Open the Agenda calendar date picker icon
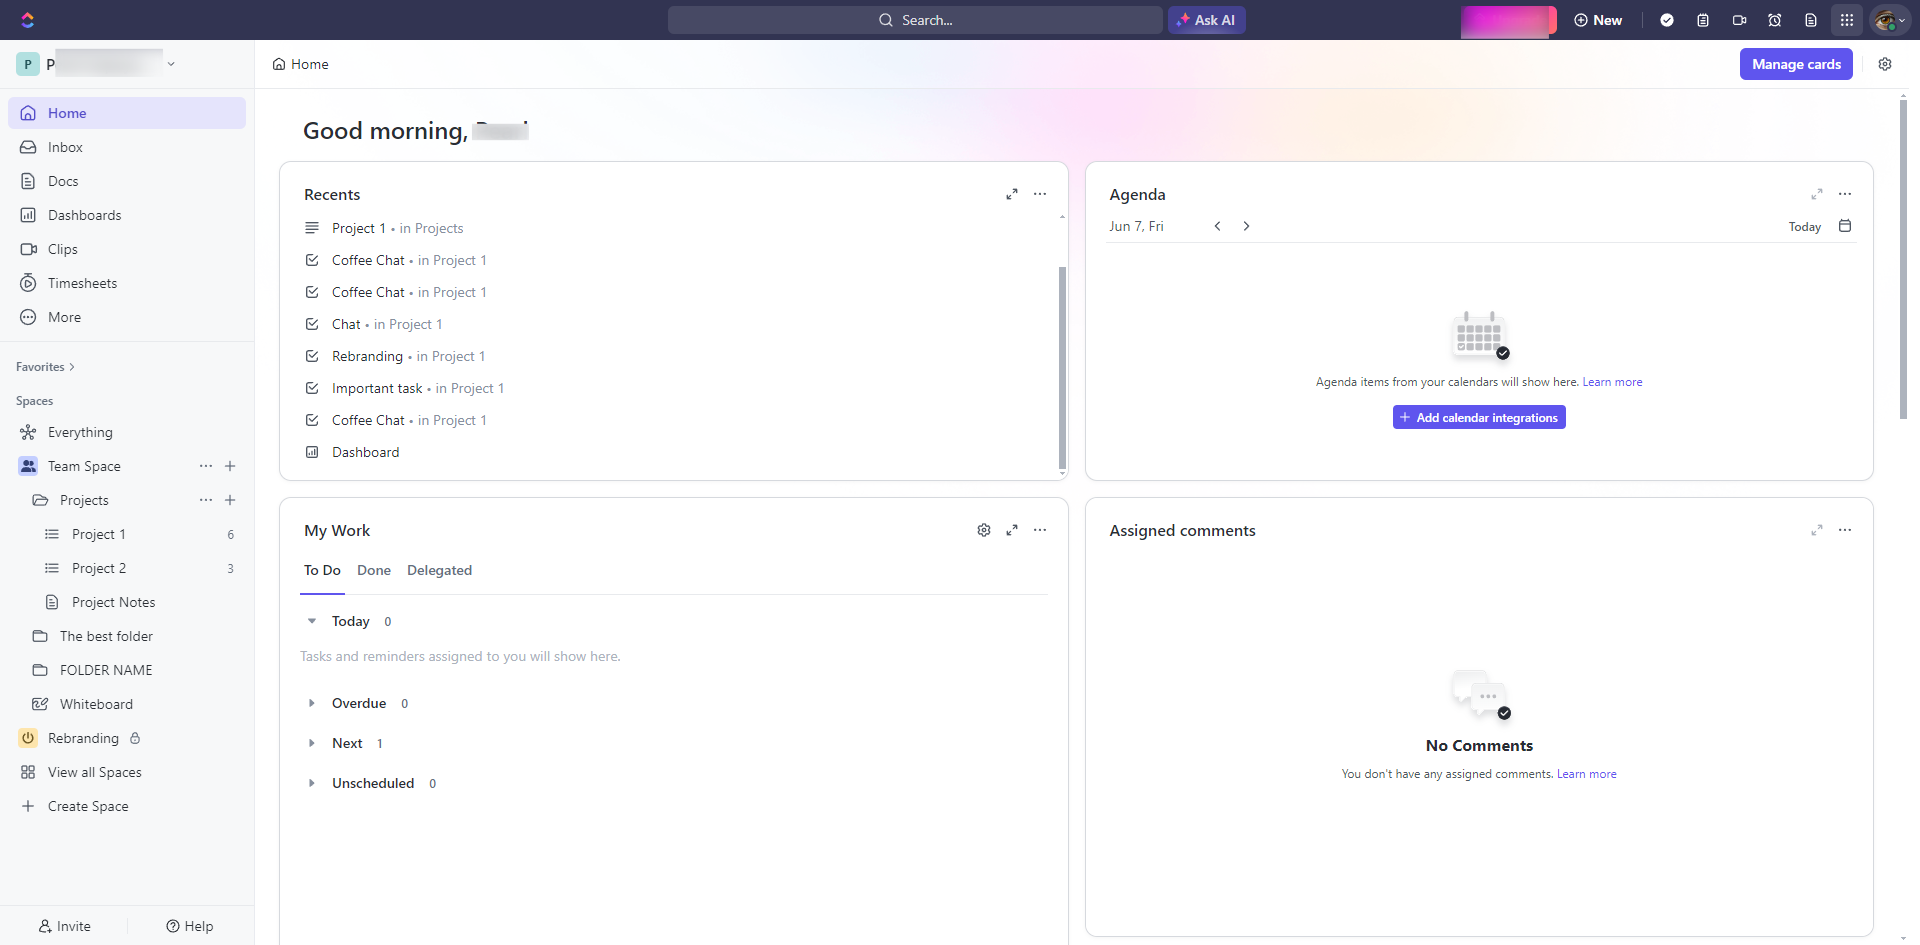The height and width of the screenshot is (945, 1920). [x=1845, y=226]
